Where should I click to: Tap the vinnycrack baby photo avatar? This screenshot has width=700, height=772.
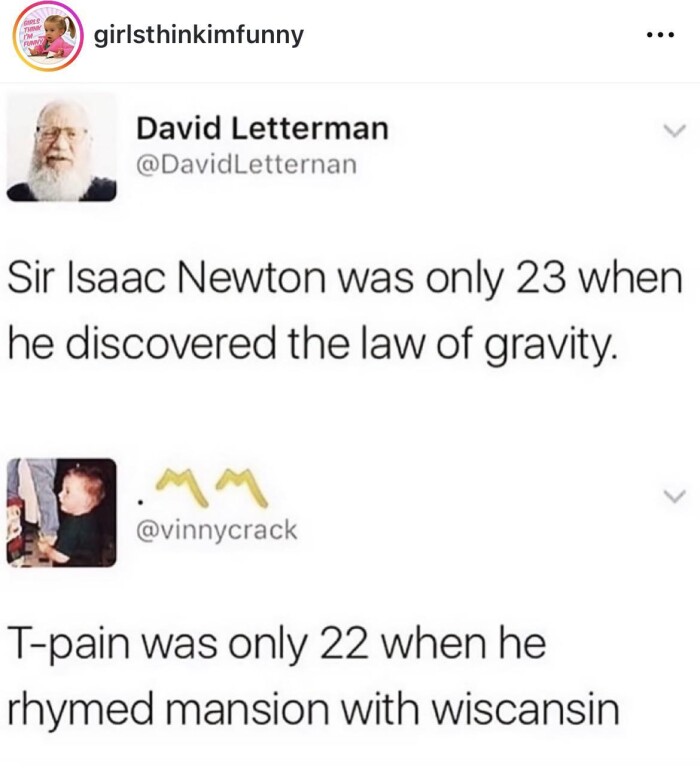62,513
